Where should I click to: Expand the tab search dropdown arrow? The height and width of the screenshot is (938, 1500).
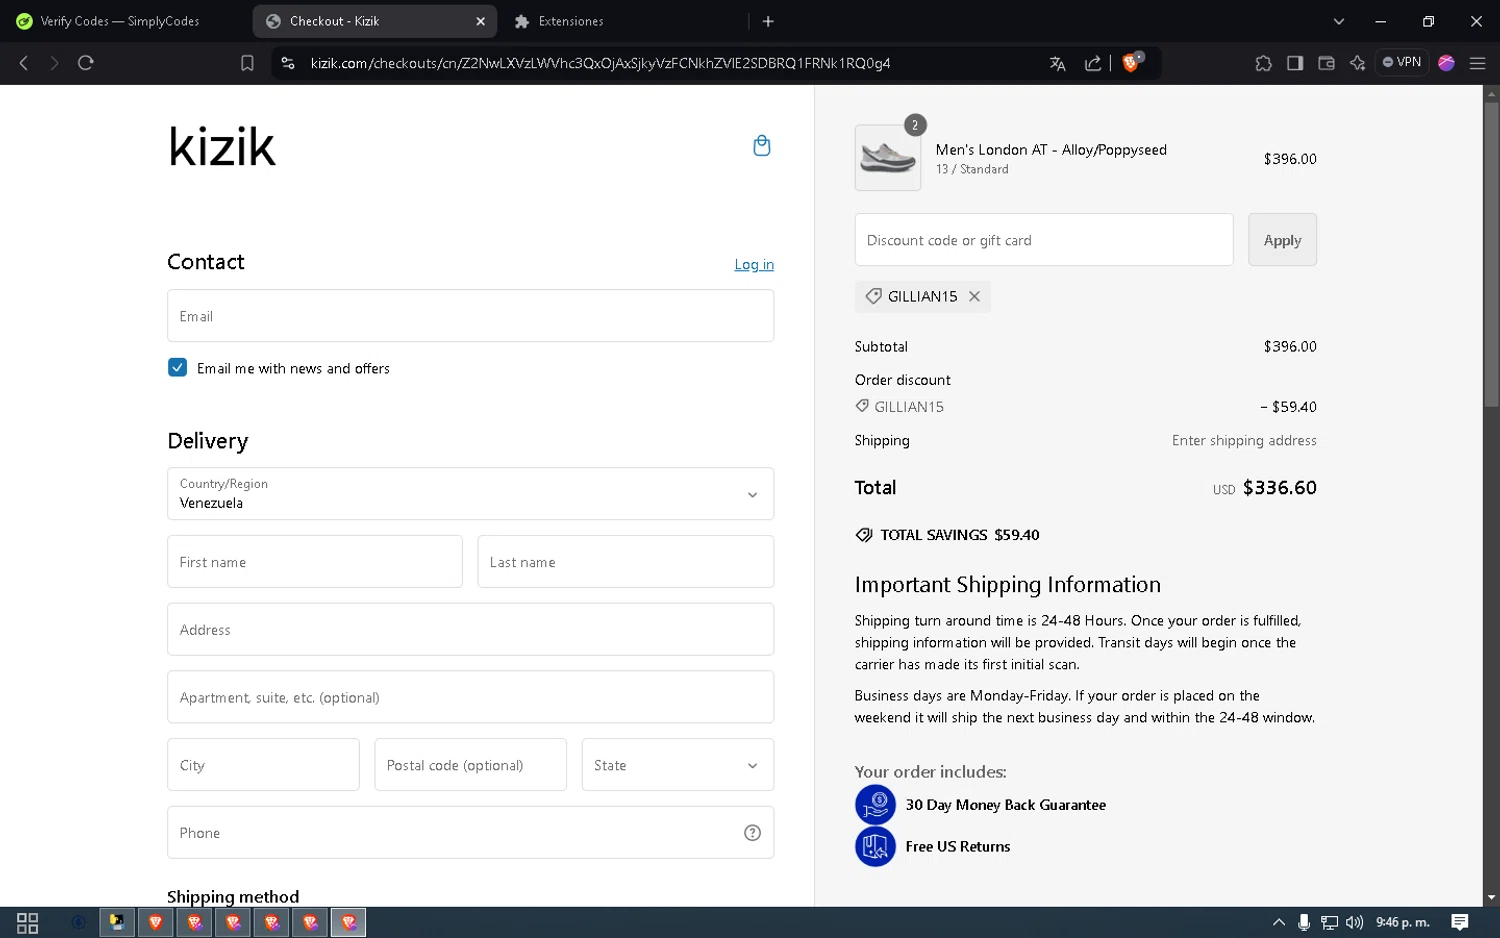pyautogui.click(x=1339, y=21)
